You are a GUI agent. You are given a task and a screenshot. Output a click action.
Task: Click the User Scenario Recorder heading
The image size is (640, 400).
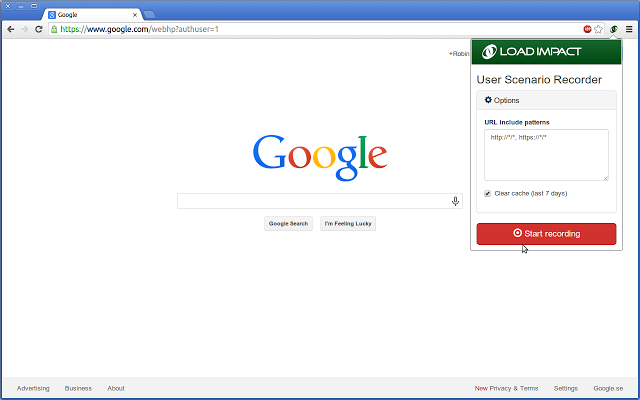tap(539, 80)
